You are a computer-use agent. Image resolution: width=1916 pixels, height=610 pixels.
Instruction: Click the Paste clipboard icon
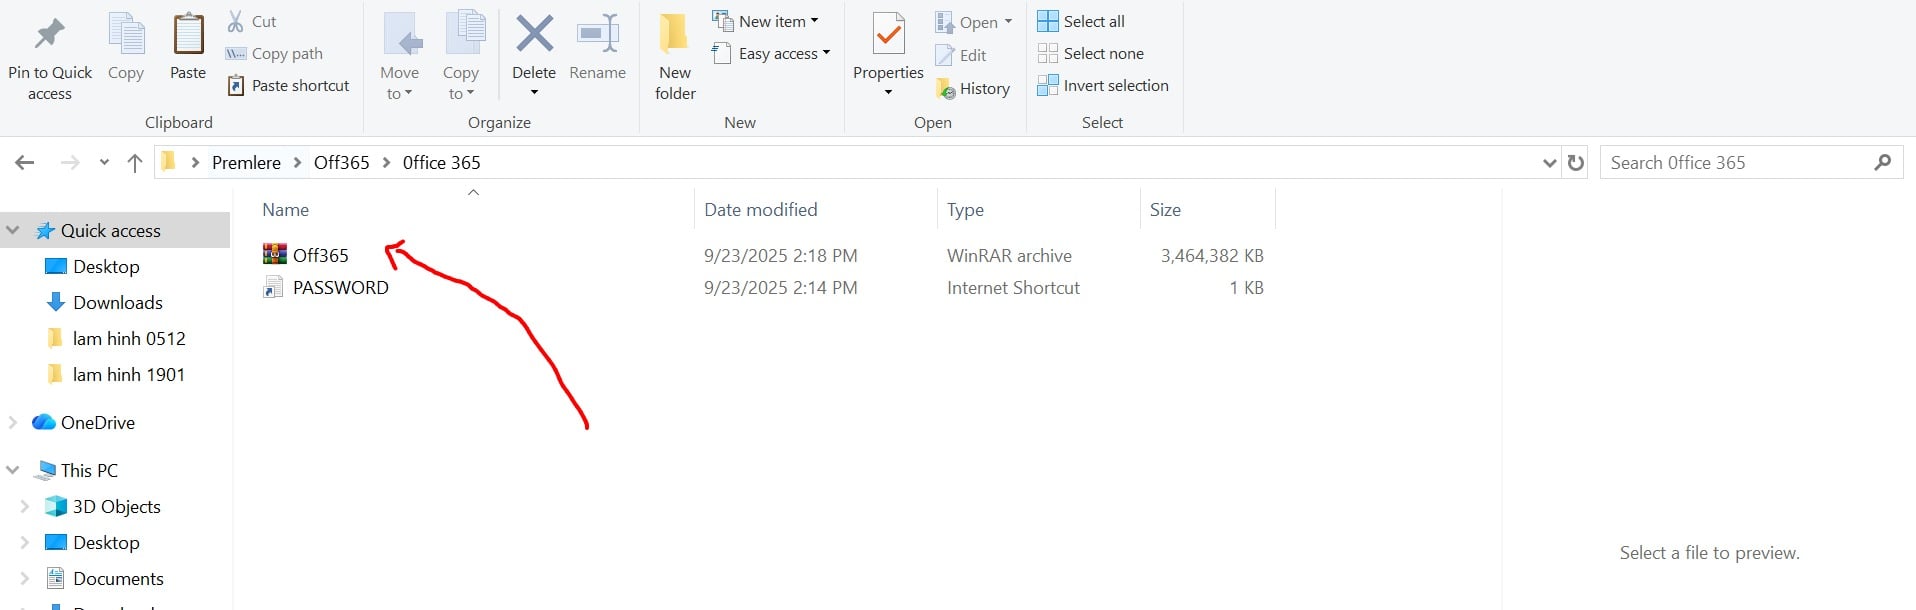188,36
